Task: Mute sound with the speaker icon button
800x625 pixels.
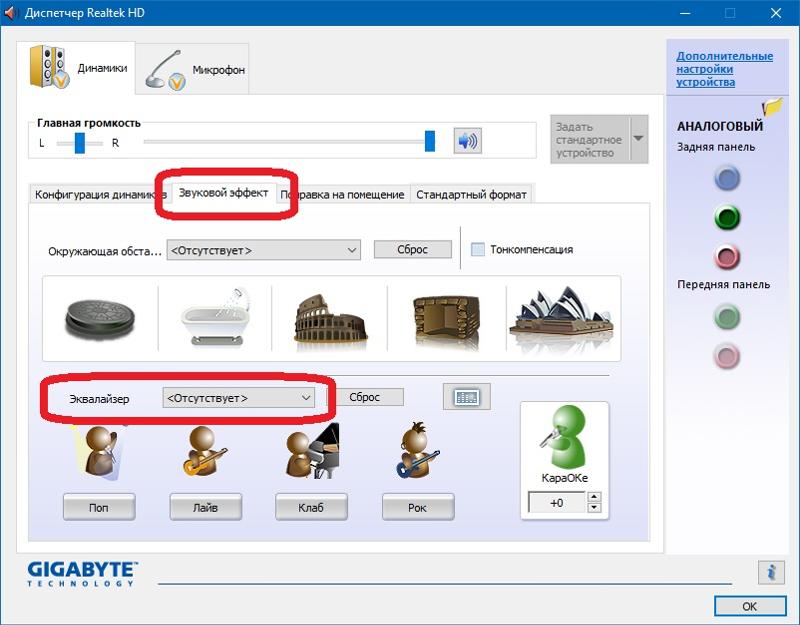Action: click(468, 141)
